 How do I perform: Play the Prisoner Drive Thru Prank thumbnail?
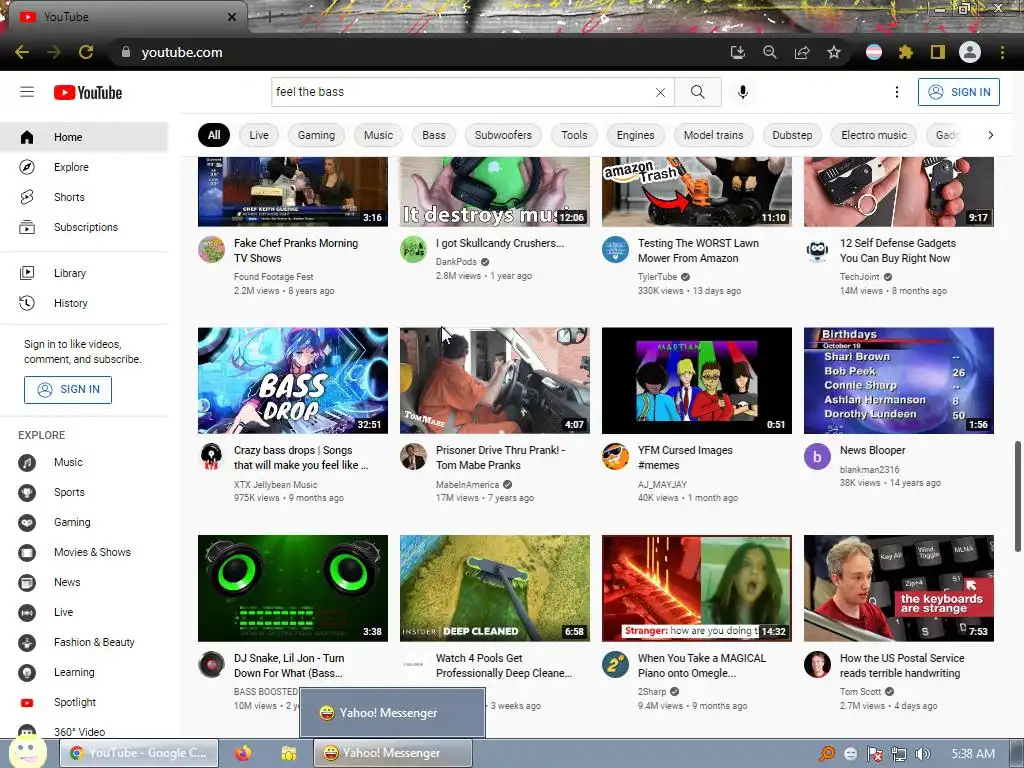pos(494,381)
